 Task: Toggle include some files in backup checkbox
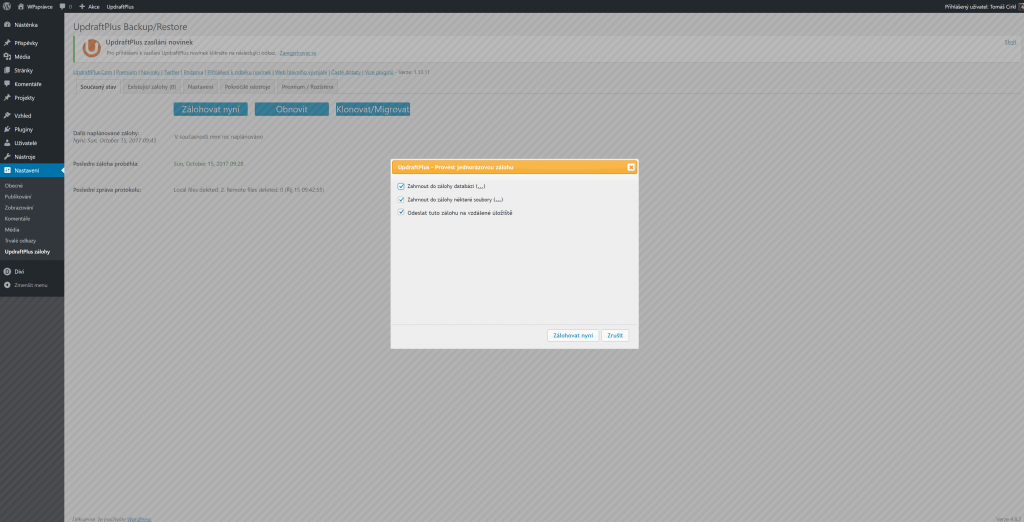[x=401, y=199]
